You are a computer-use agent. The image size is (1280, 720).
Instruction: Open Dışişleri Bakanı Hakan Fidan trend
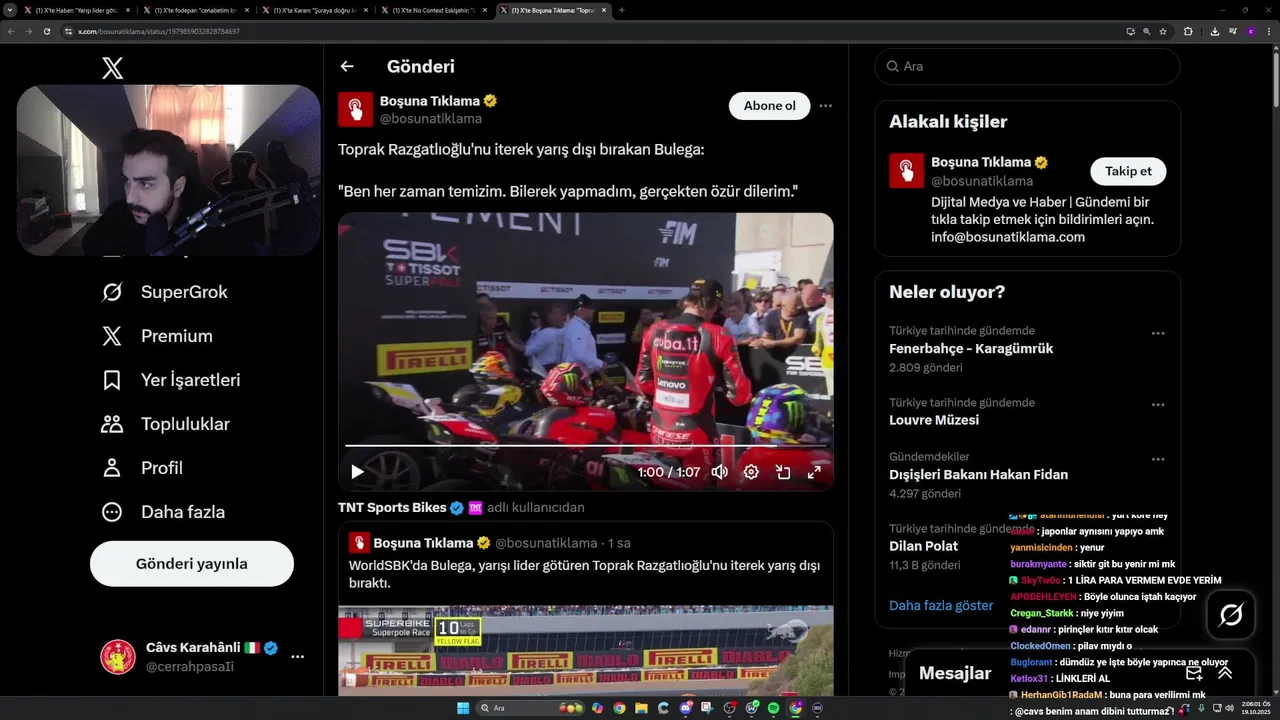pyautogui.click(x=978, y=475)
